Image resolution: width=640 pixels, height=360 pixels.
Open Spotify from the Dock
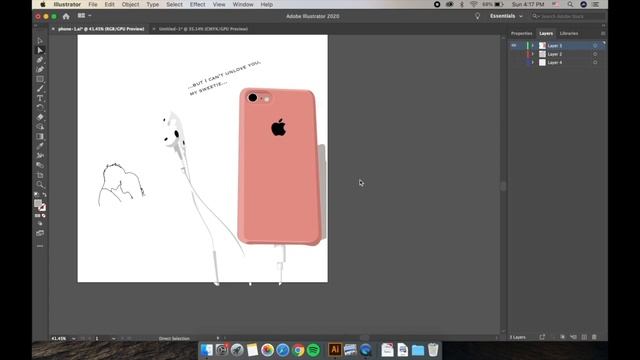click(313, 350)
